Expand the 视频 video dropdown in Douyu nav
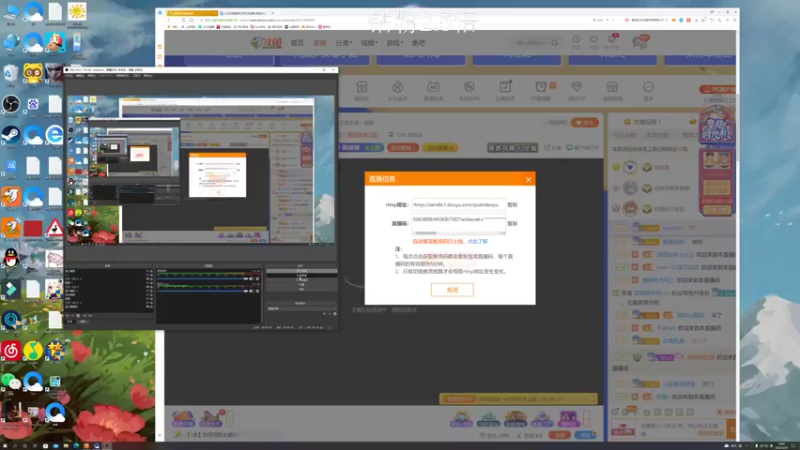800x450 pixels. [369, 43]
